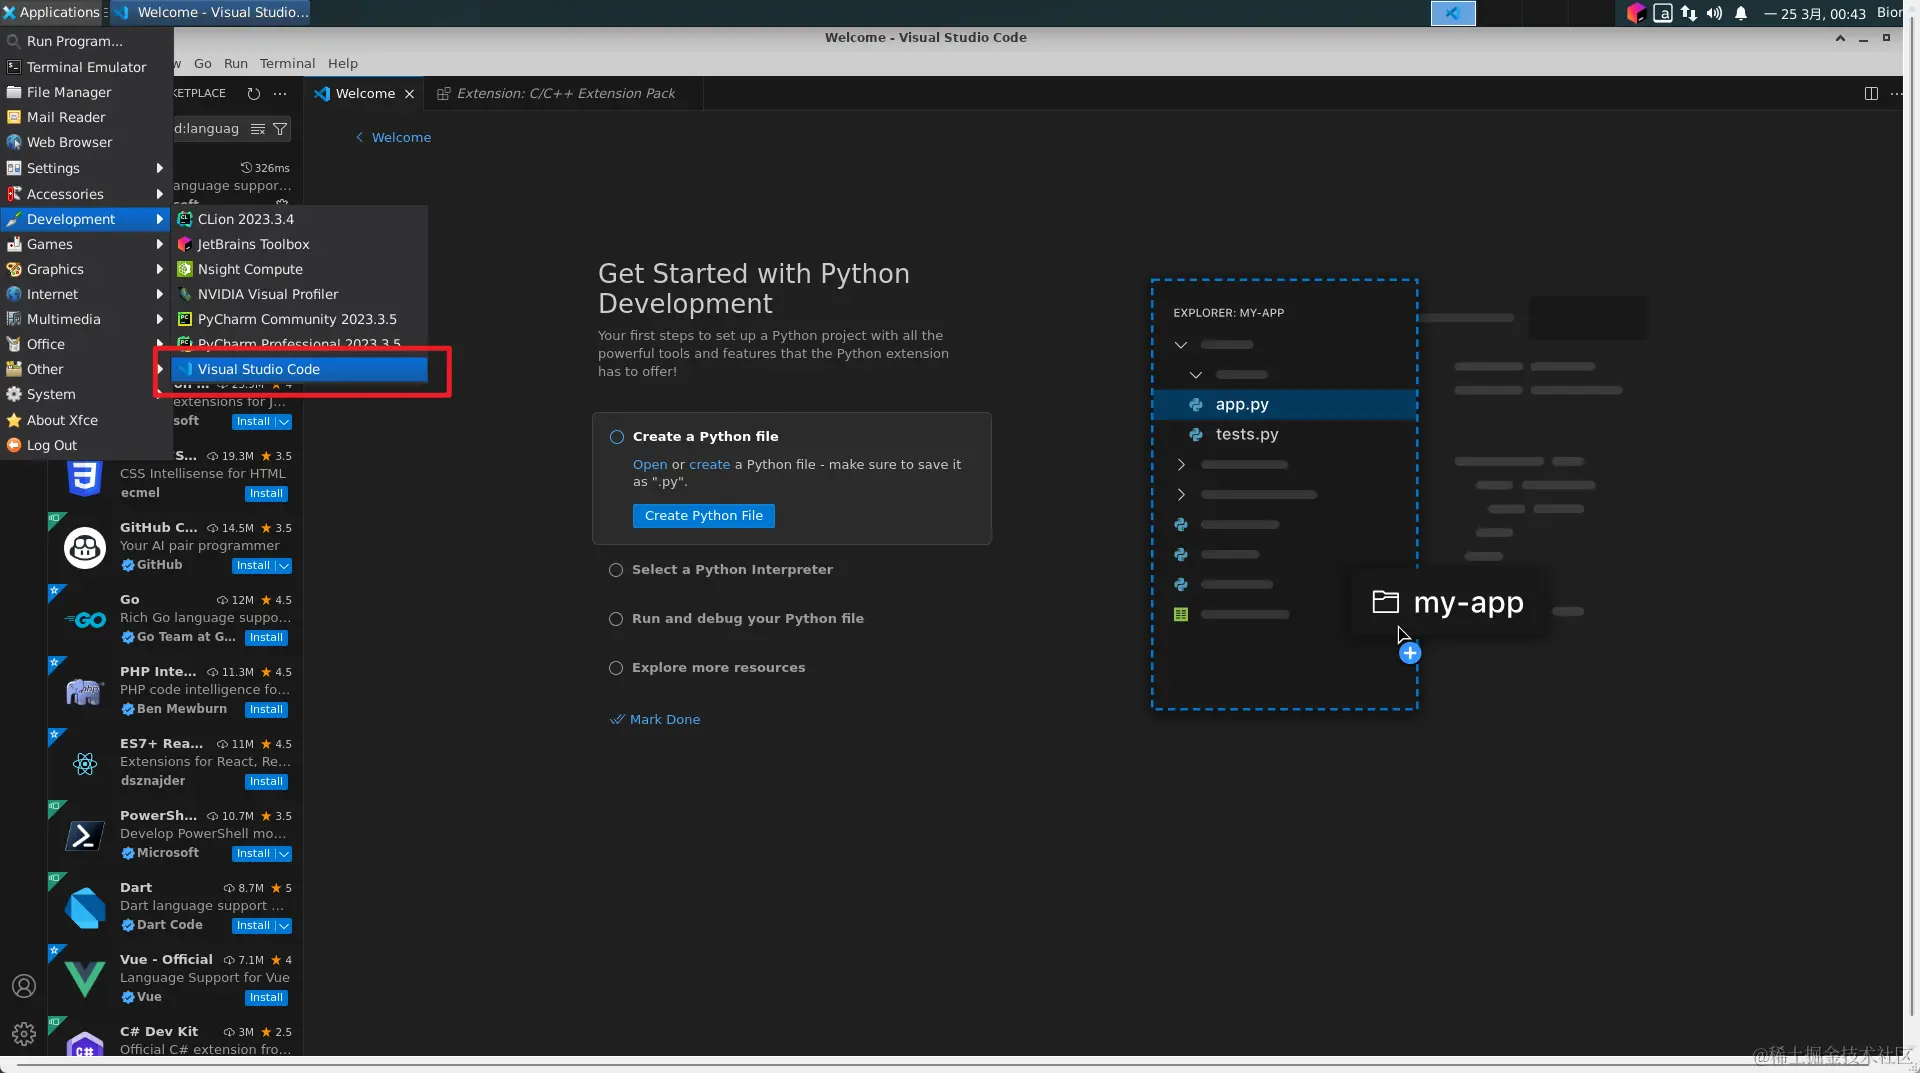The height and width of the screenshot is (1073, 1920).
Task: Select the PHP Intelephense extension icon
Action: coord(85,692)
